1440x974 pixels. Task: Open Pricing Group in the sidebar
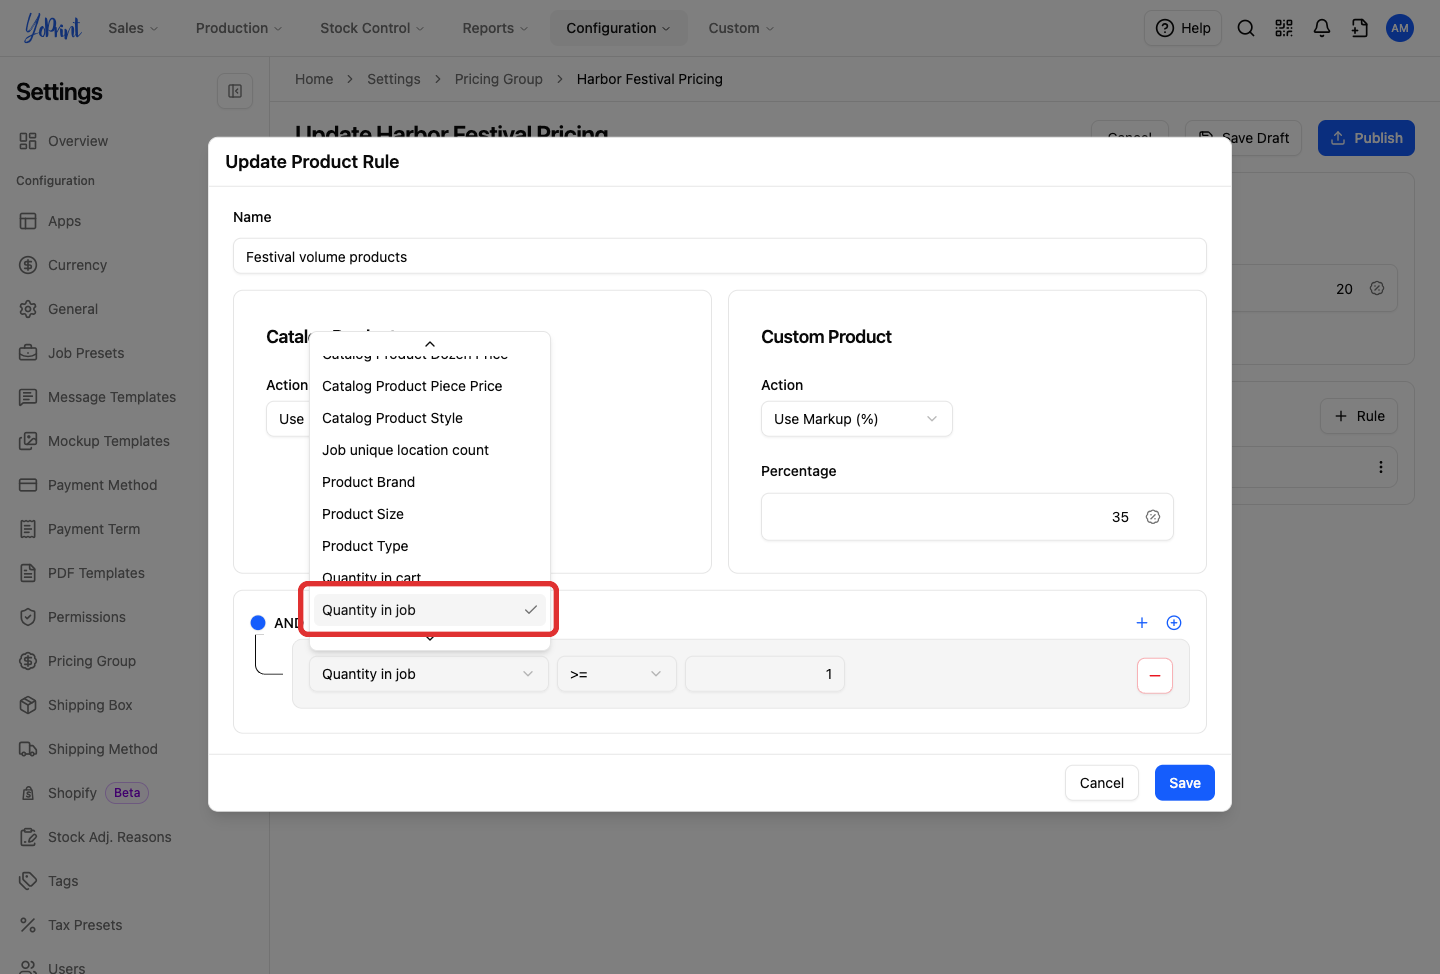point(92,661)
